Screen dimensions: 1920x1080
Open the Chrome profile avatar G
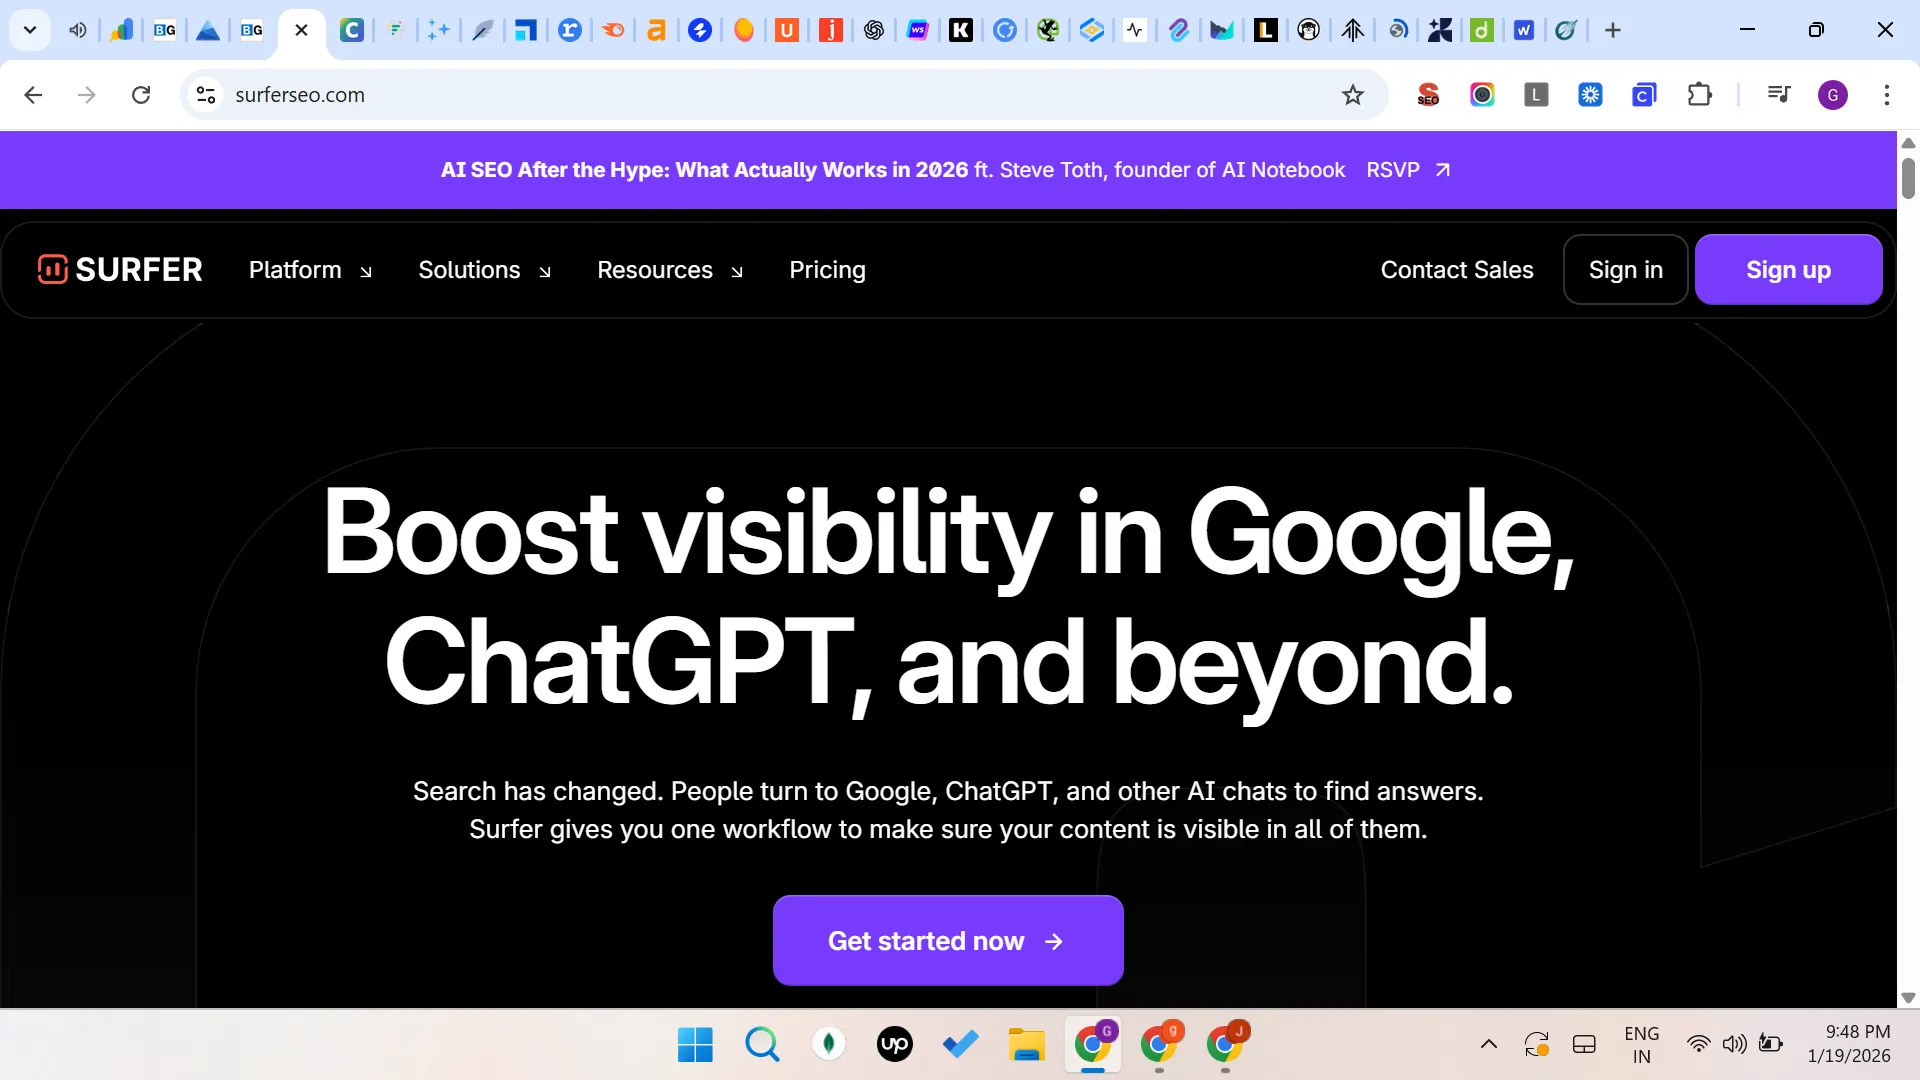tap(1832, 95)
